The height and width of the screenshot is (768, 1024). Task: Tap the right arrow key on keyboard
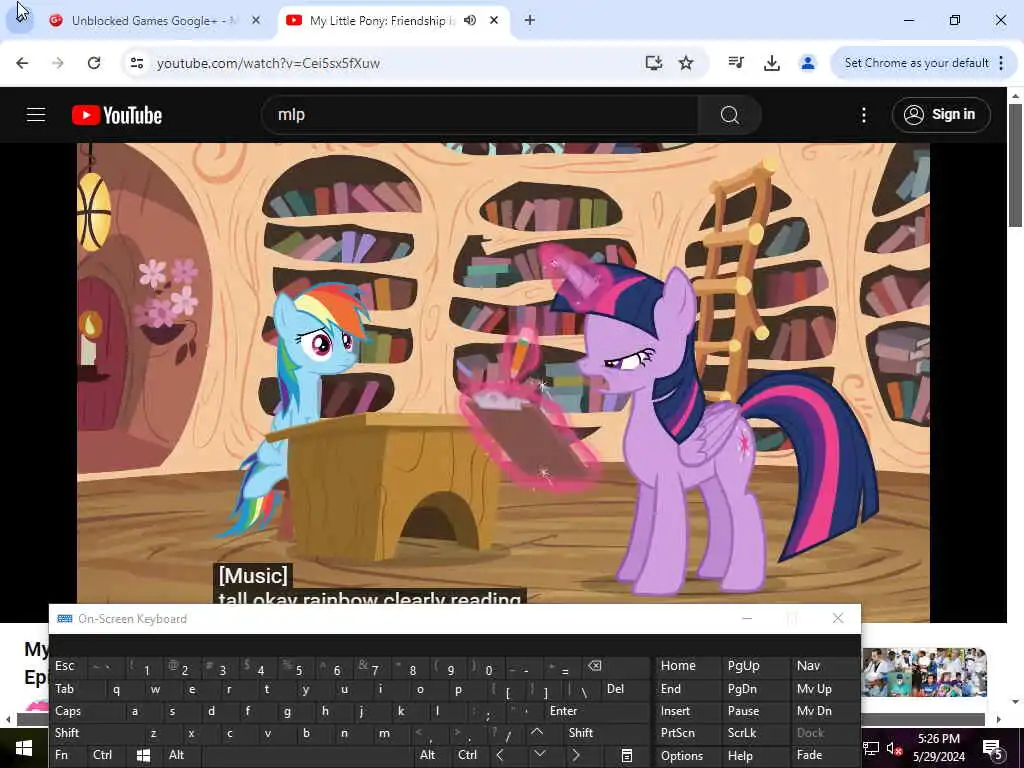coord(576,755)
